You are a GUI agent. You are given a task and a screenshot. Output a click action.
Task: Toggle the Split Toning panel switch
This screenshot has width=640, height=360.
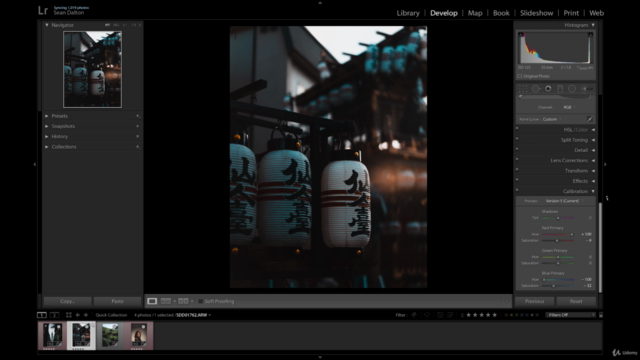517,139
